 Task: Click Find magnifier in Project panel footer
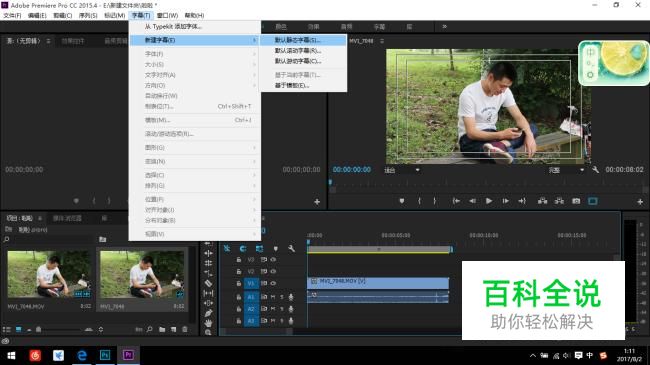[150, 329]
